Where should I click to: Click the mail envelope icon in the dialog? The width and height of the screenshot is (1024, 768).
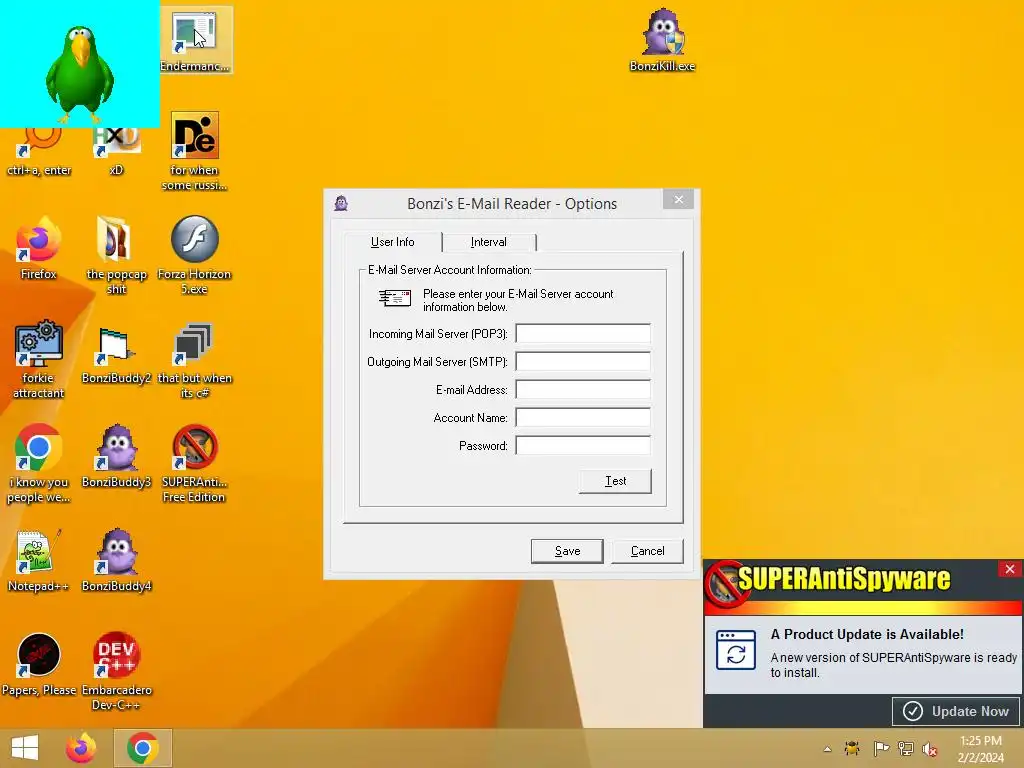[x=395, y=298]
